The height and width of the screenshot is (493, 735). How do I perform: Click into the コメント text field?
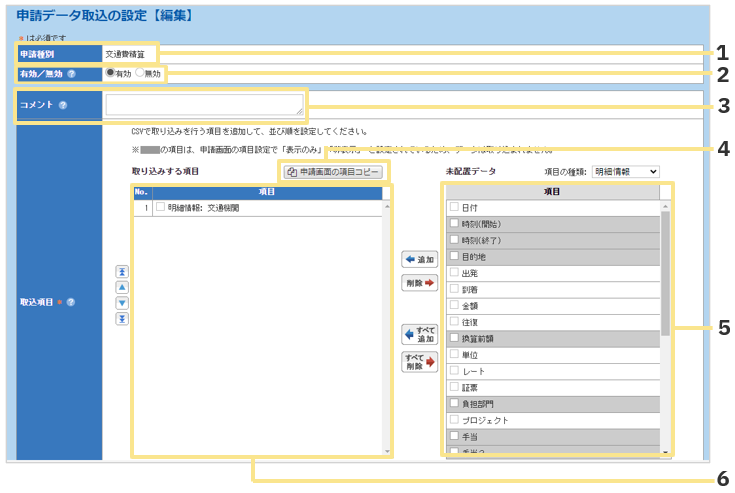pyautogui.click(x=204, y=105)
